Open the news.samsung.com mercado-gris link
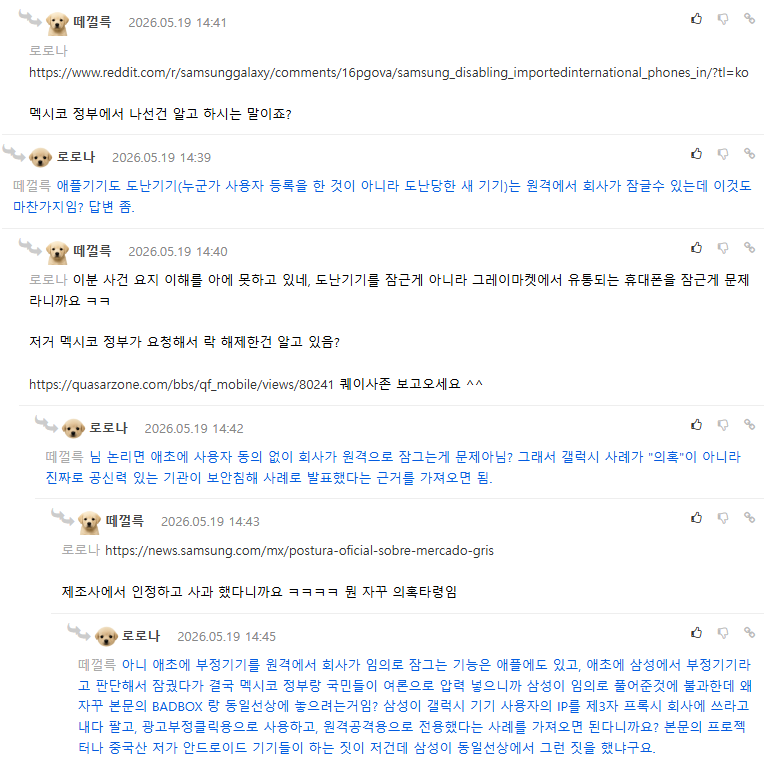 [299, 551]
